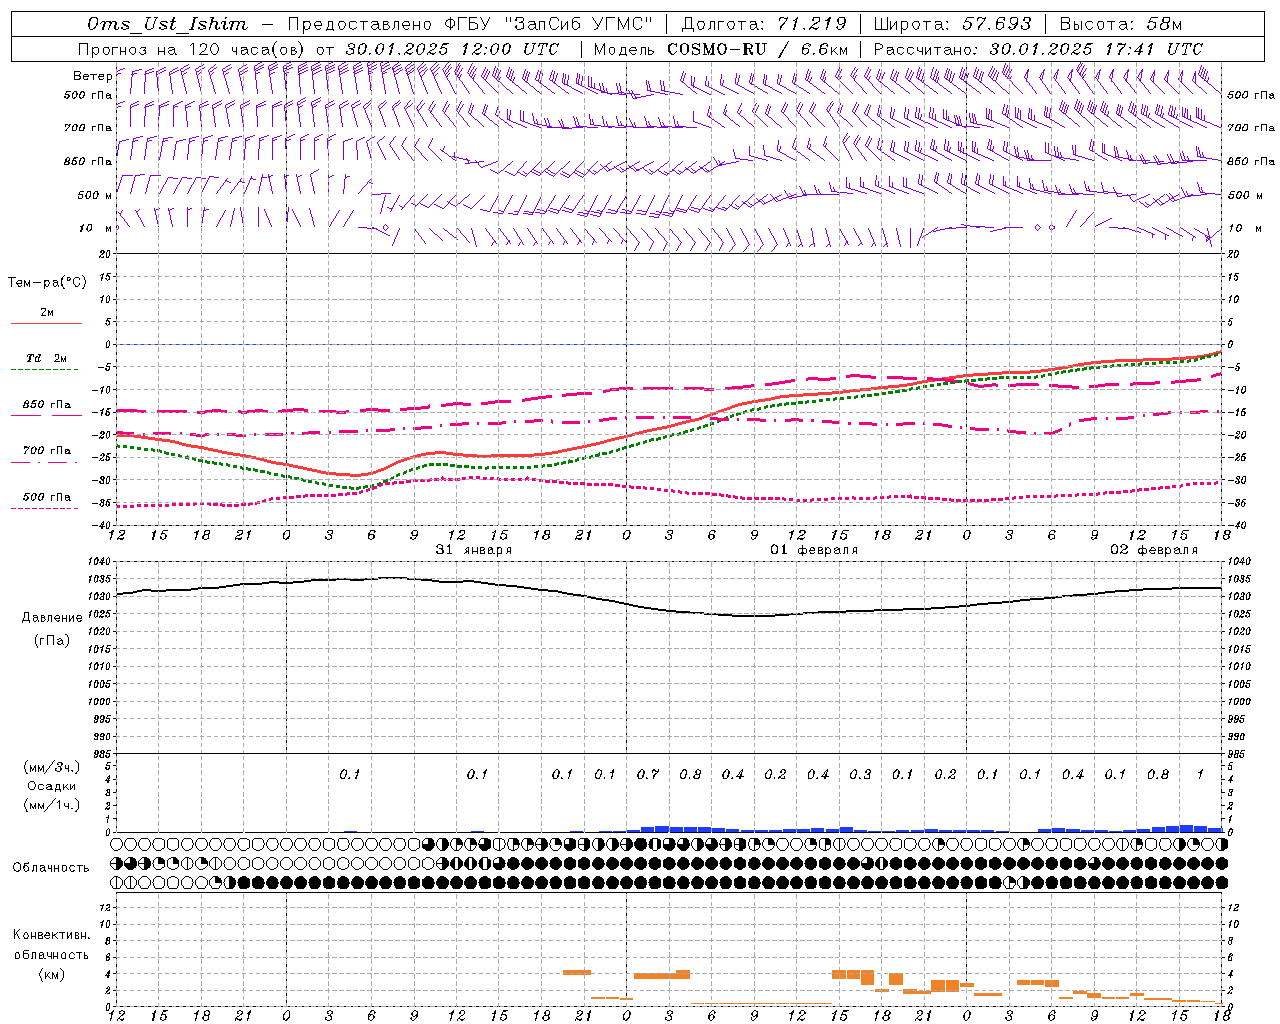Click the Осадки precipitation label

(52, 786)
